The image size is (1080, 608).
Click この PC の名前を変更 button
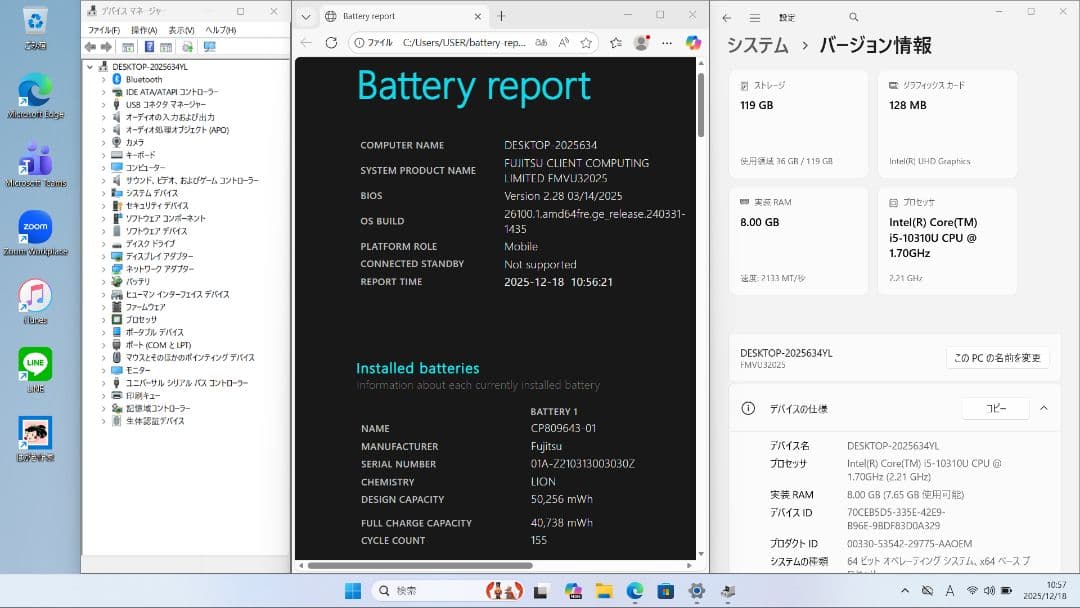tap(997, 358)
